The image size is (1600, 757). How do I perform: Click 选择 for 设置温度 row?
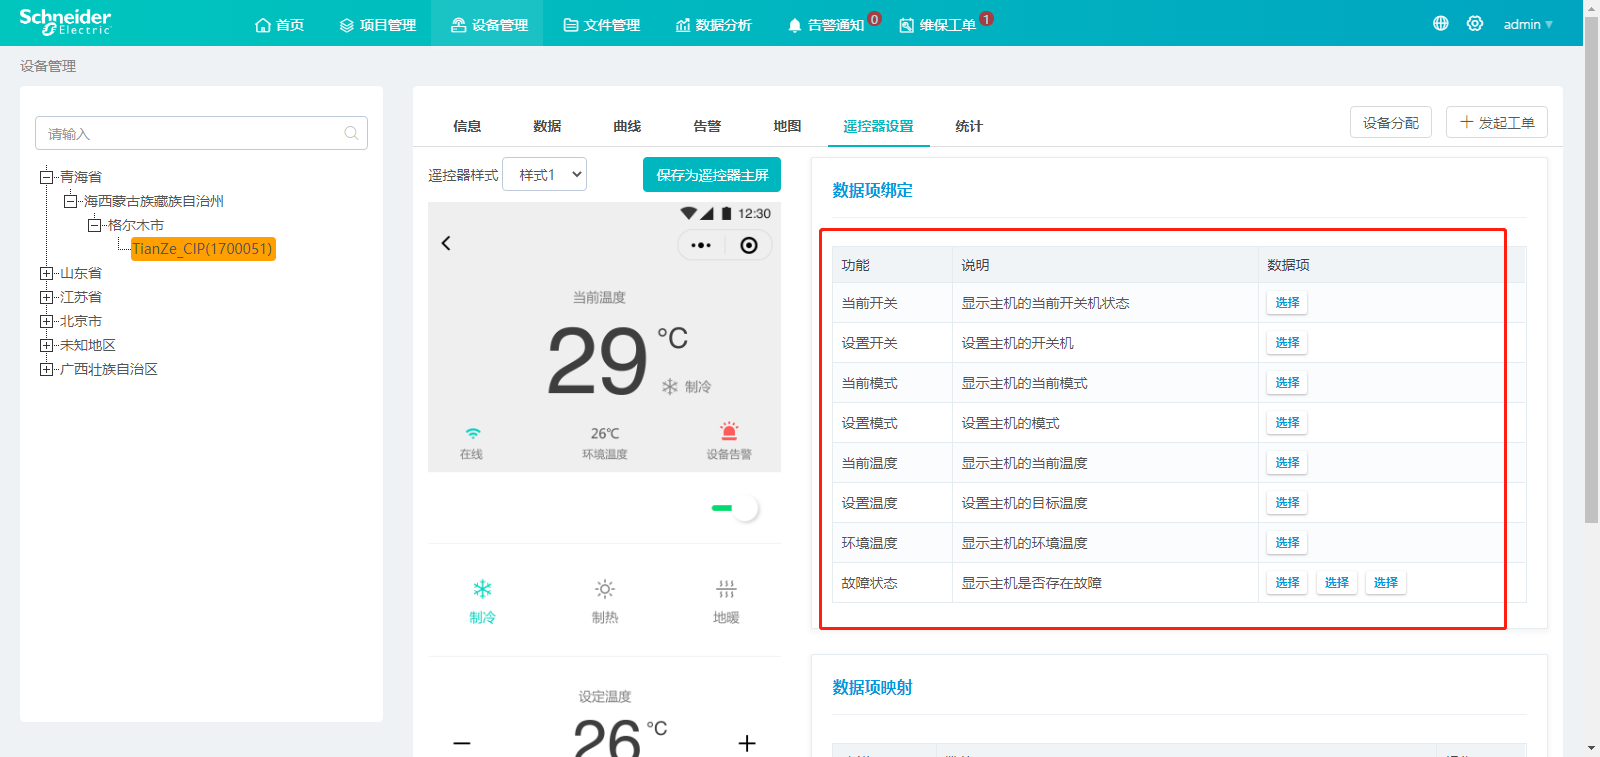pos(1287,502)
